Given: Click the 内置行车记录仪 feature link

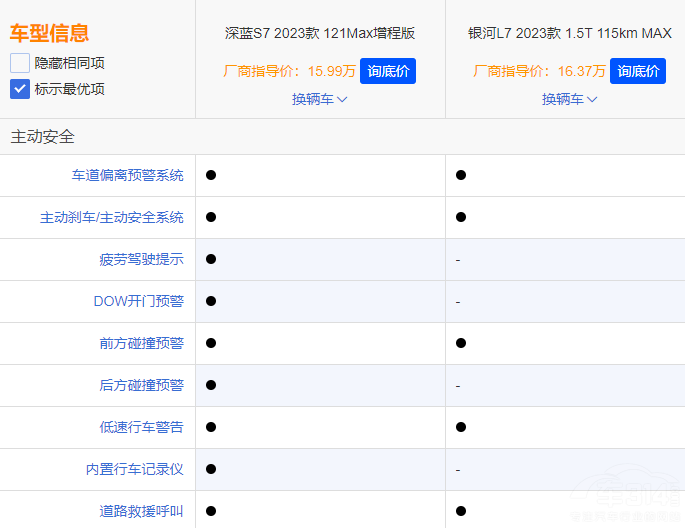Looking at the screenshot, I should tap(134, 469).
